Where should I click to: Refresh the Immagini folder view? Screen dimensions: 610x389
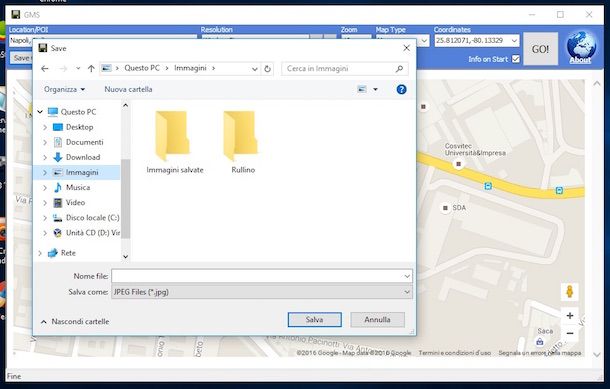[x=267, y=69]
